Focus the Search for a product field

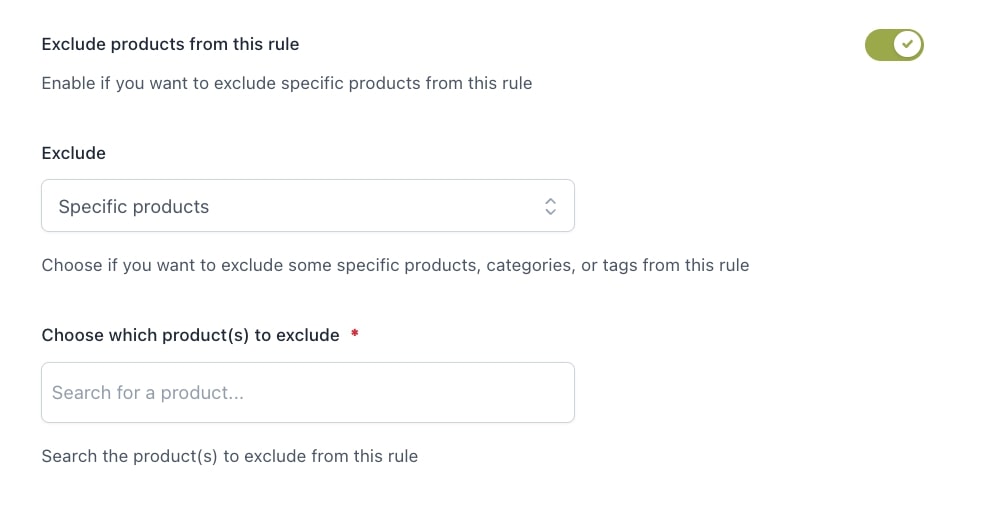(x=308, y=392)
